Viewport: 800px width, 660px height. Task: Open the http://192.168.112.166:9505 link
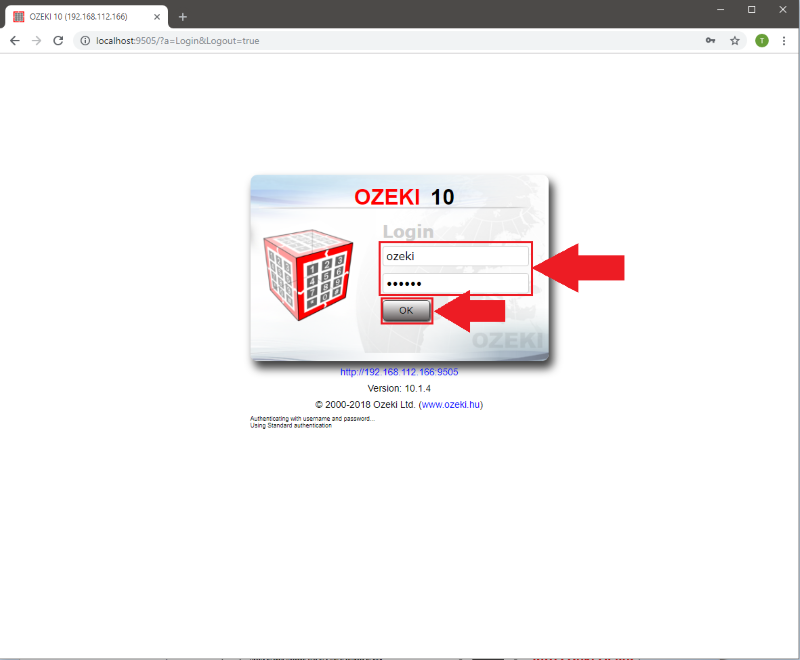click(399, 371)
